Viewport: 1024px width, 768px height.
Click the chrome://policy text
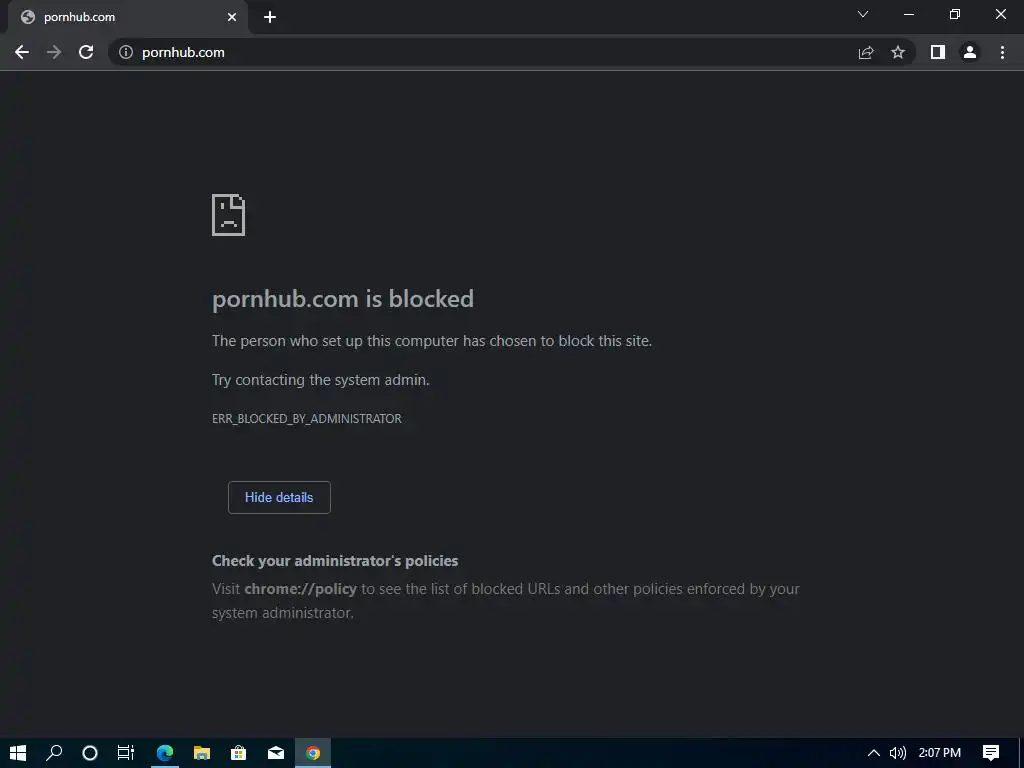pyautogui.click(x=300, y=589)
